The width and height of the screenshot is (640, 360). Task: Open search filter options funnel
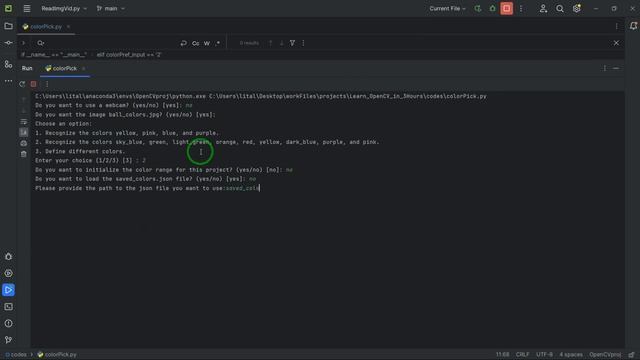[x=292, y=43]
